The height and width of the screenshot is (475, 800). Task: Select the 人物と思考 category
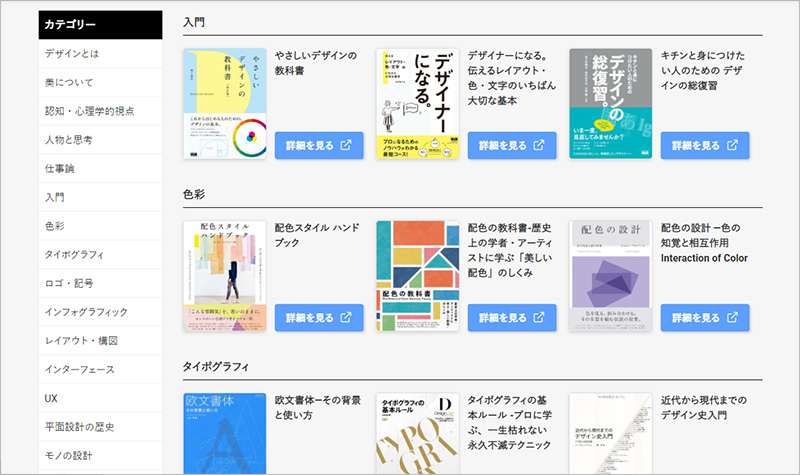(101, 140)
